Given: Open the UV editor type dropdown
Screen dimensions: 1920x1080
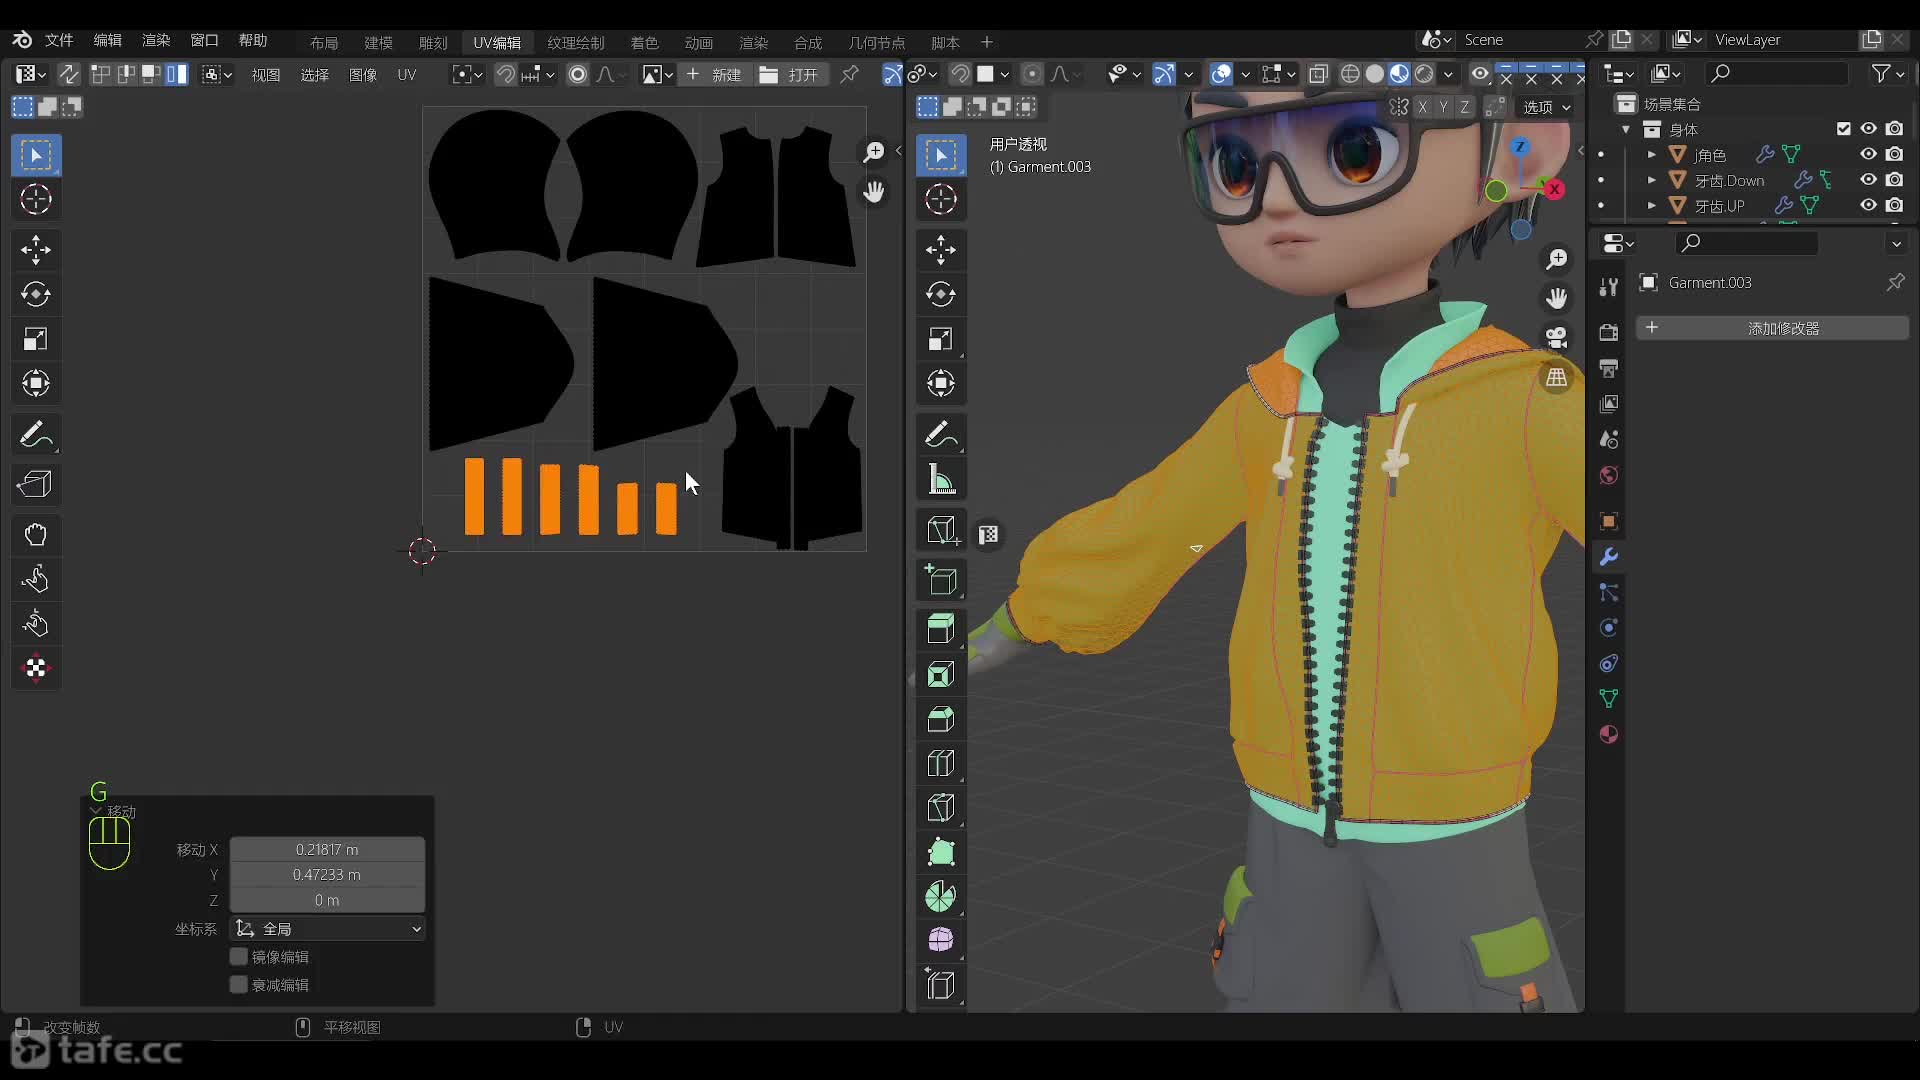Looking at the screenshot, I should [x=31, y=74].
